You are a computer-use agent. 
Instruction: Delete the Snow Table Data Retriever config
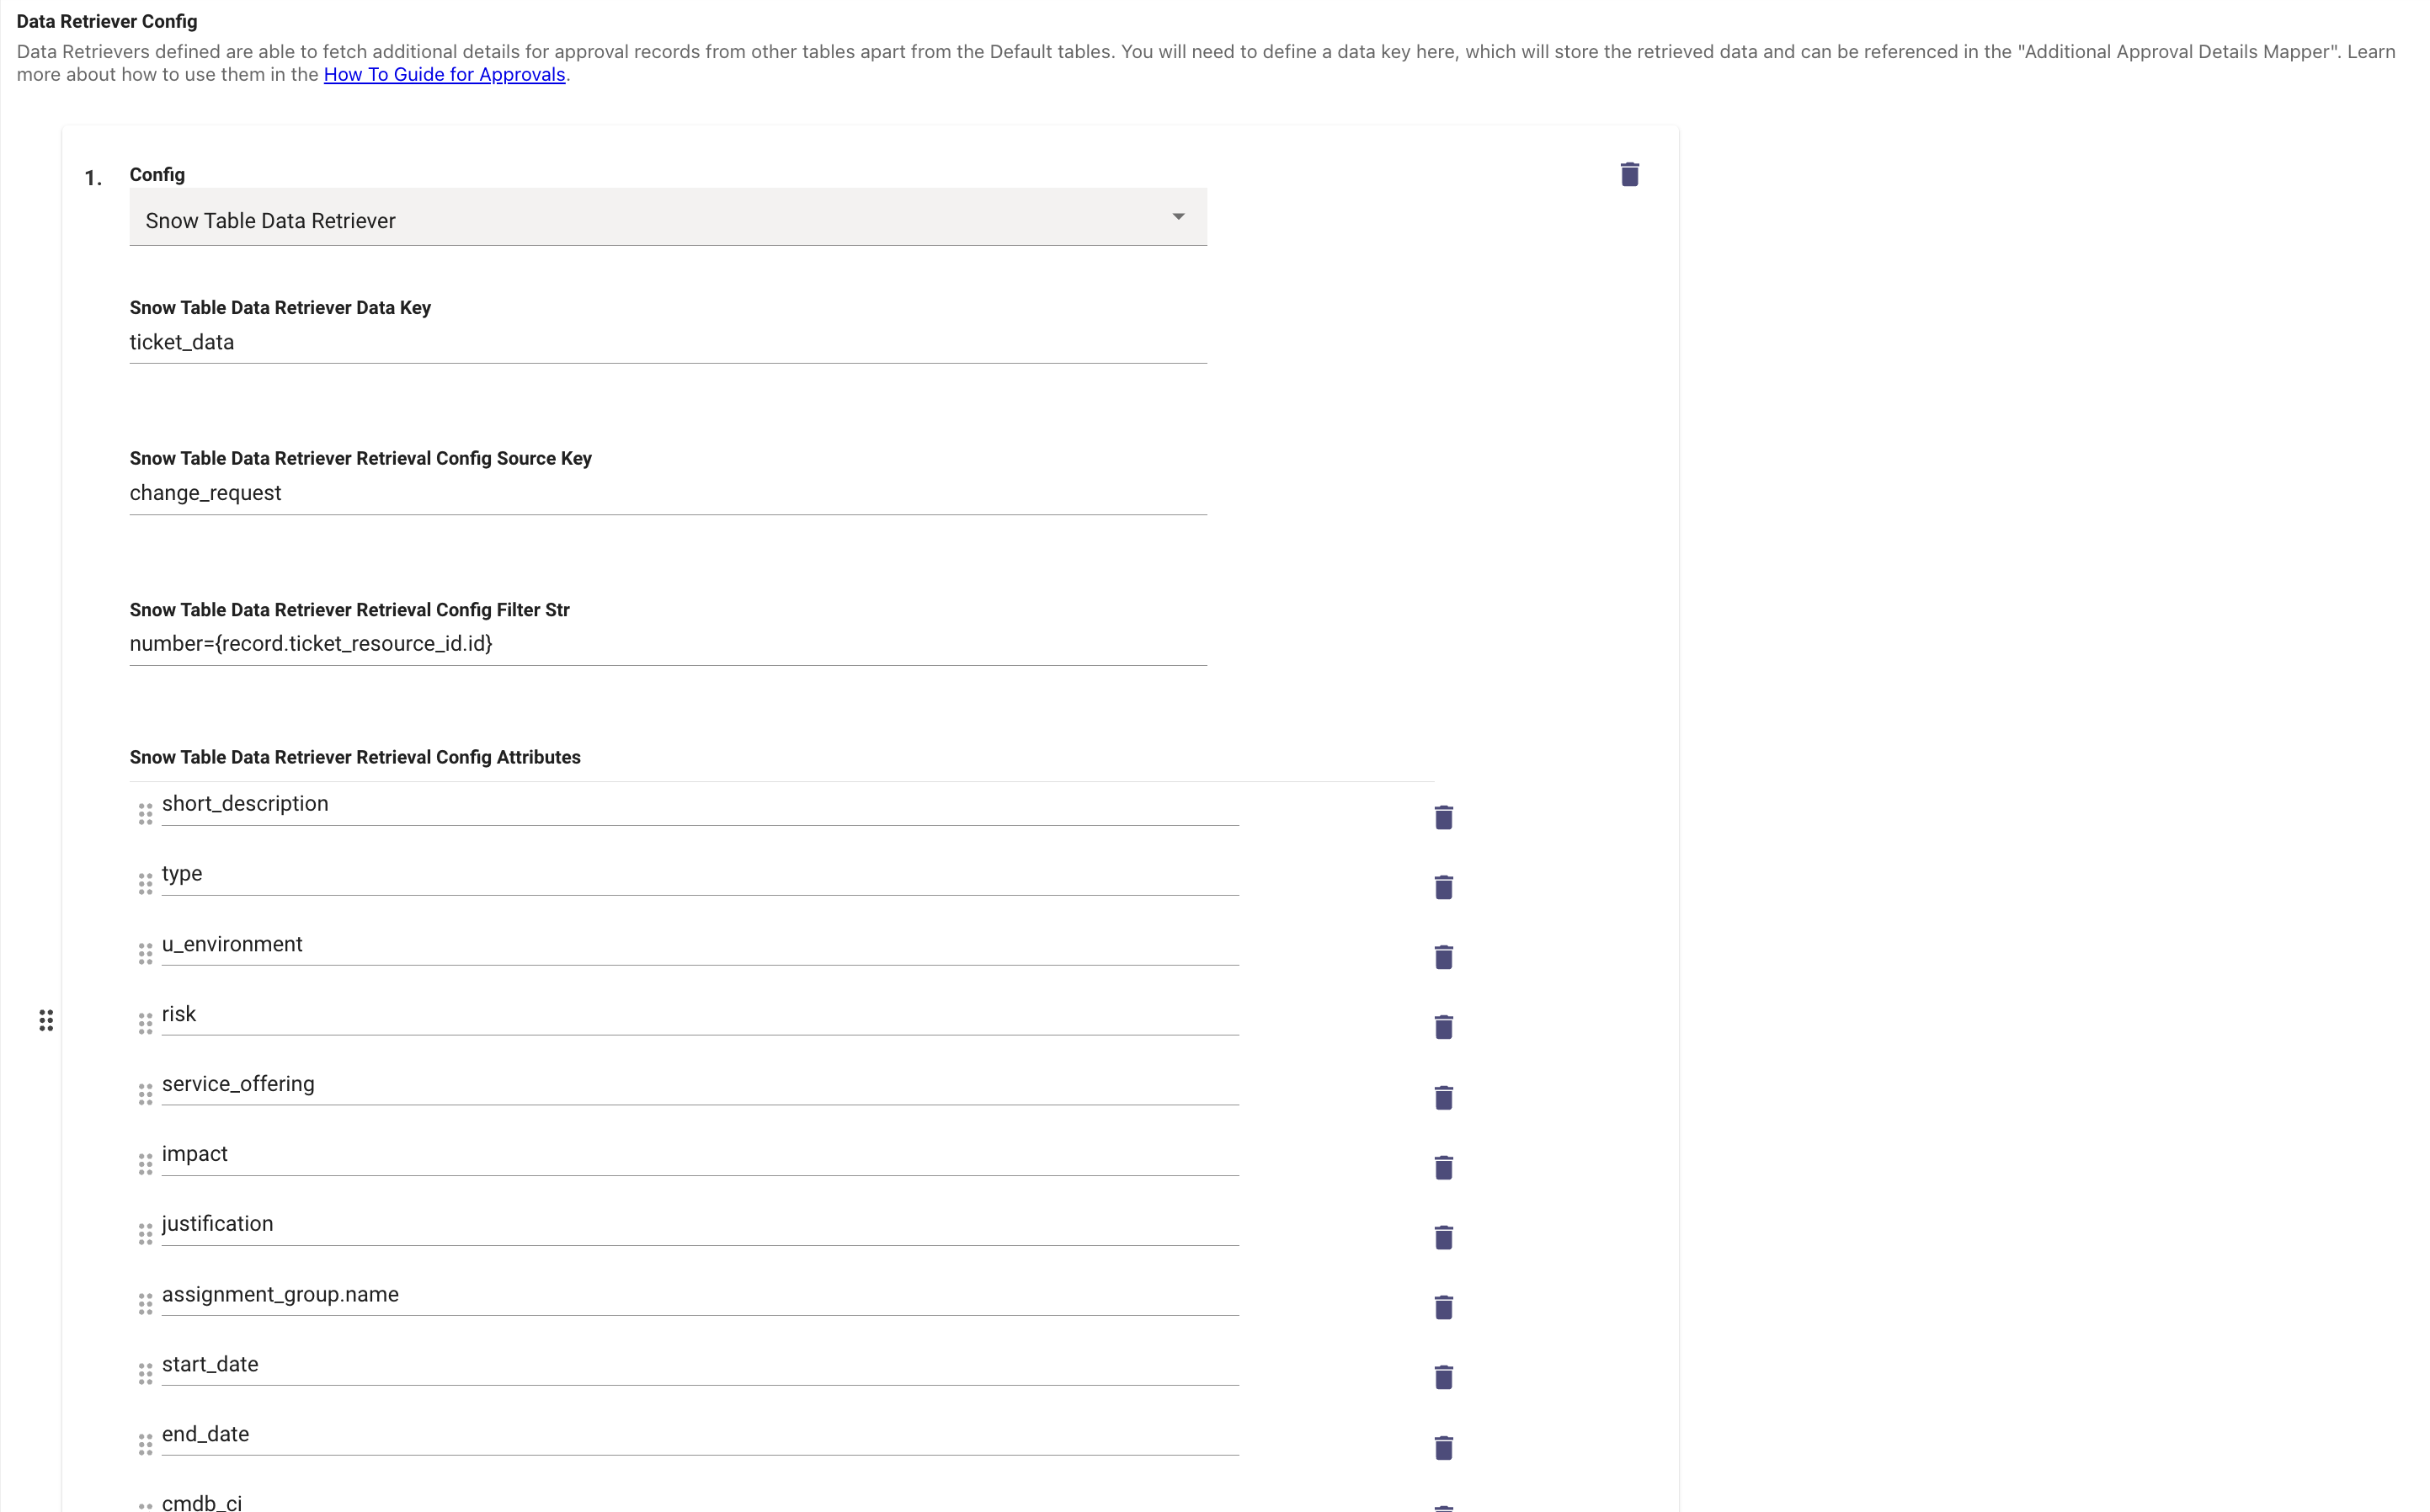coord(1629,174)
